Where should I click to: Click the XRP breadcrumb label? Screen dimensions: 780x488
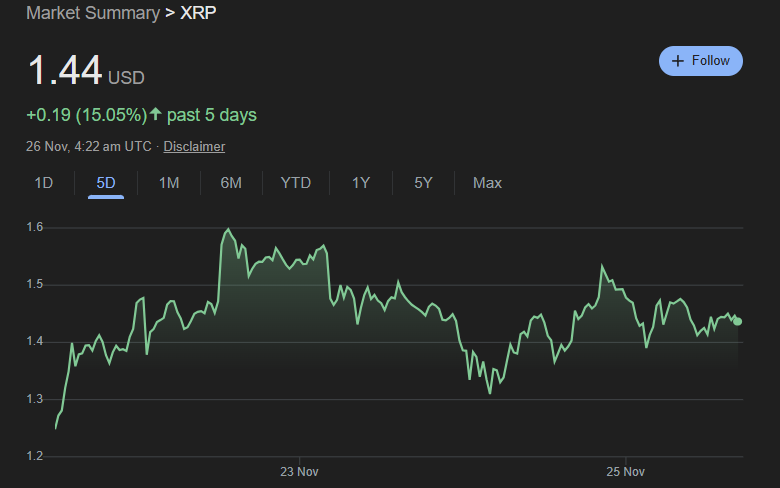pos(198,13)
